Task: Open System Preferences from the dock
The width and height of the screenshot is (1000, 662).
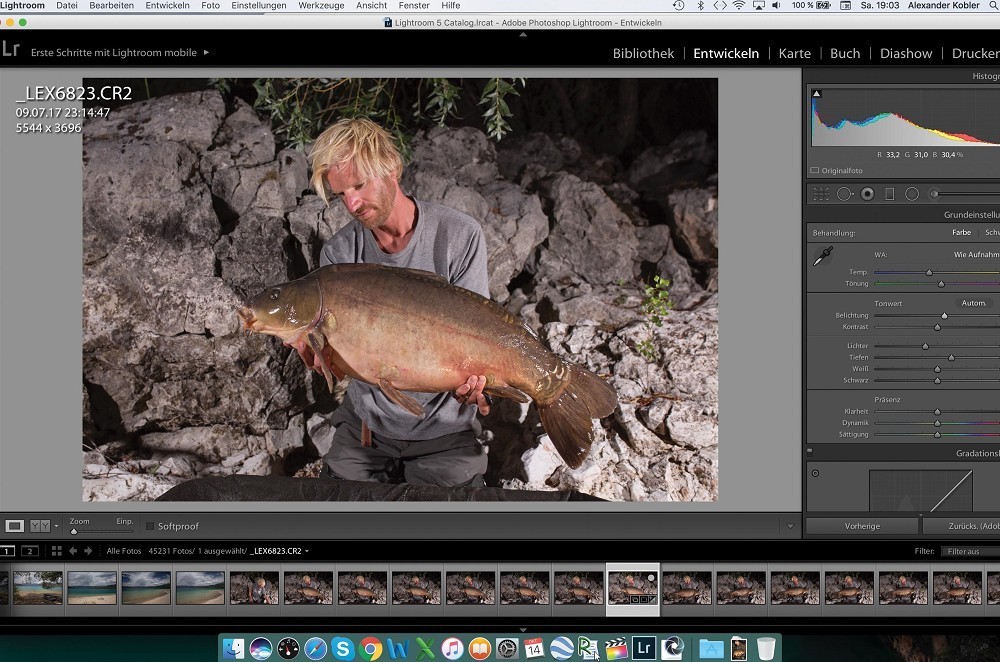Action: click(507, 649)
